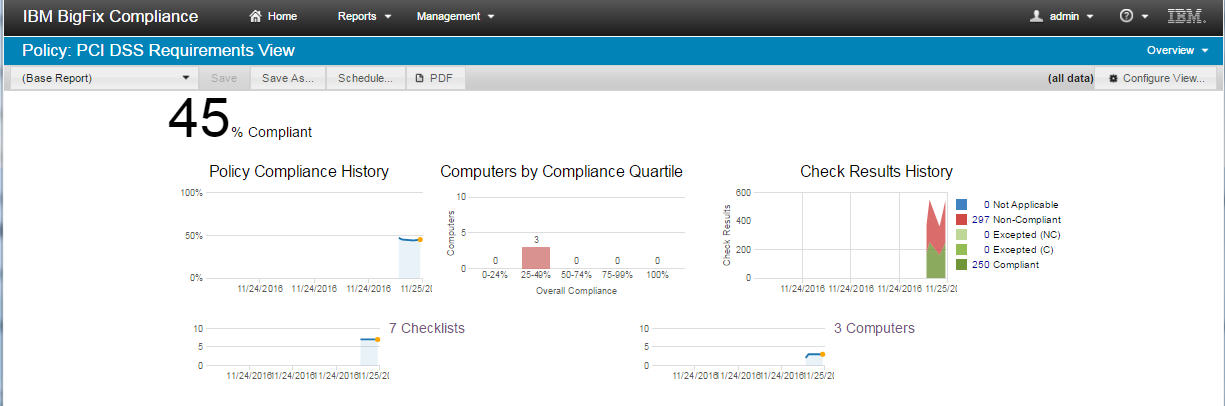The image size is (1225, 406).
Task: Click the Save As button
Action: [288, 78]
